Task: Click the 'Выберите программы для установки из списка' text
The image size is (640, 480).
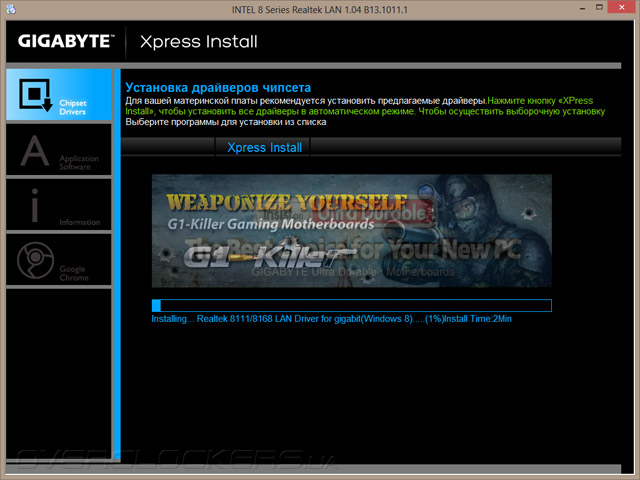Action: point(226,122)
